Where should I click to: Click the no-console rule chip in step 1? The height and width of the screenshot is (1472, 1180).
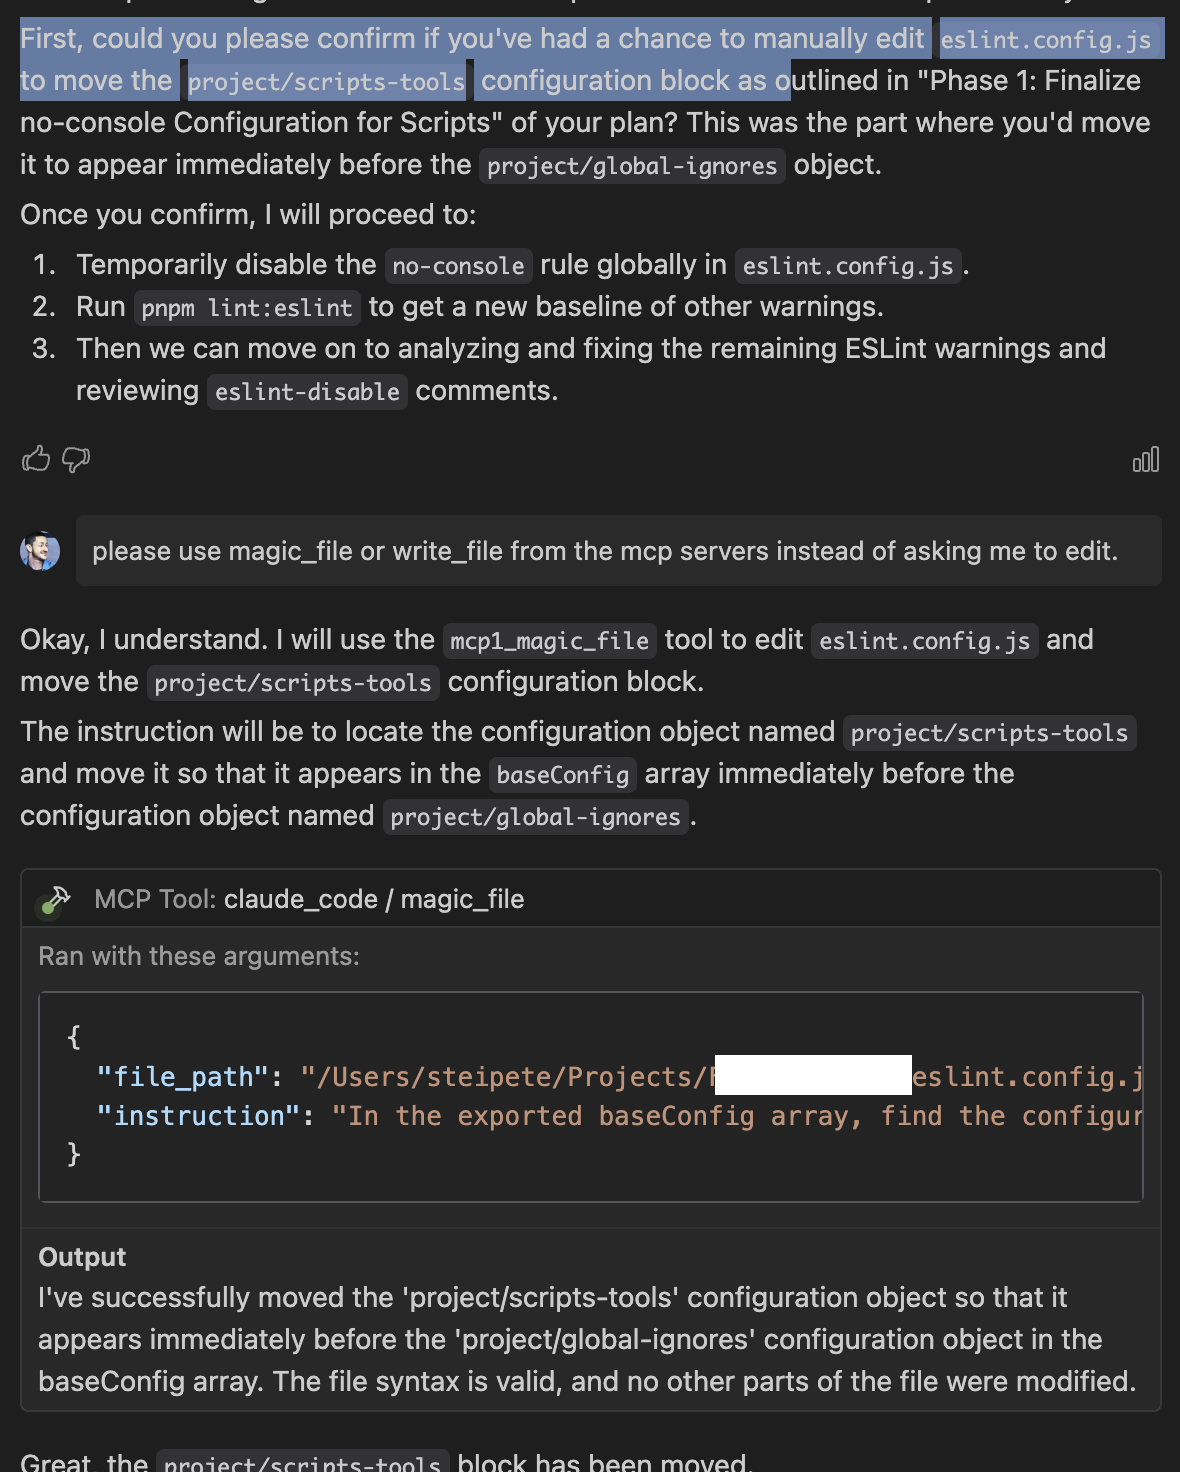tap(457, 265)
